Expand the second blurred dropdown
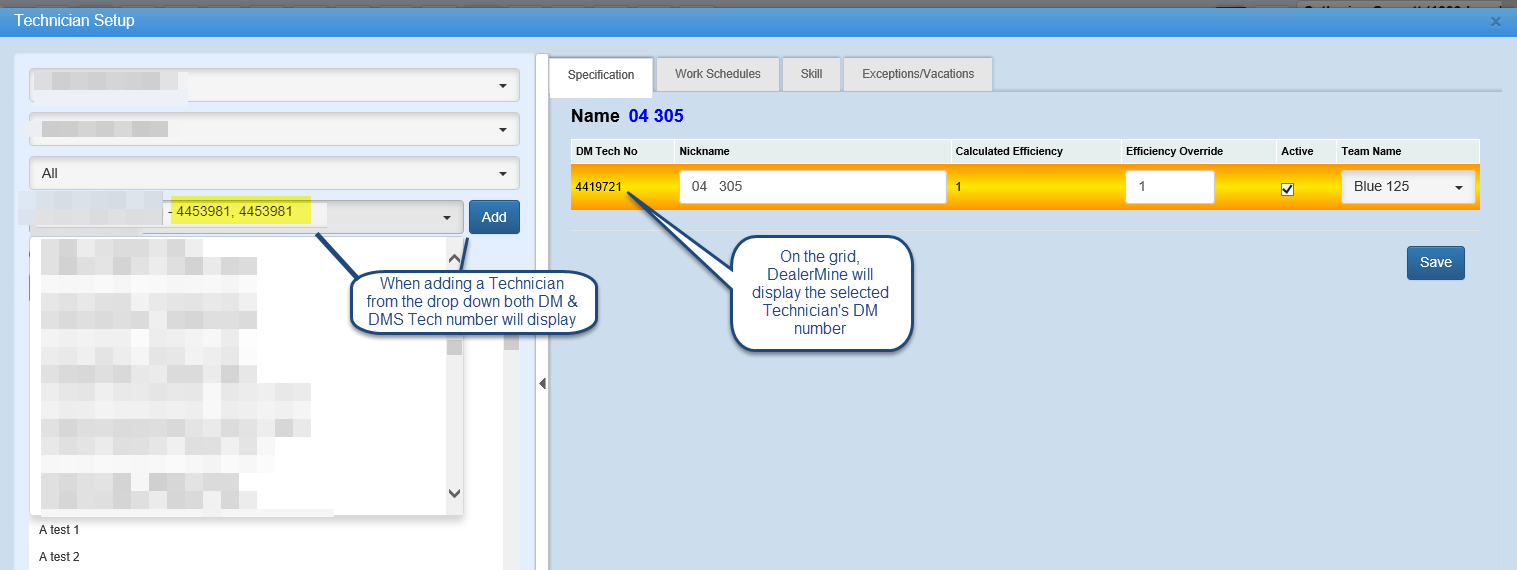This screenshot has width=1517, height=570. point(274,129)
